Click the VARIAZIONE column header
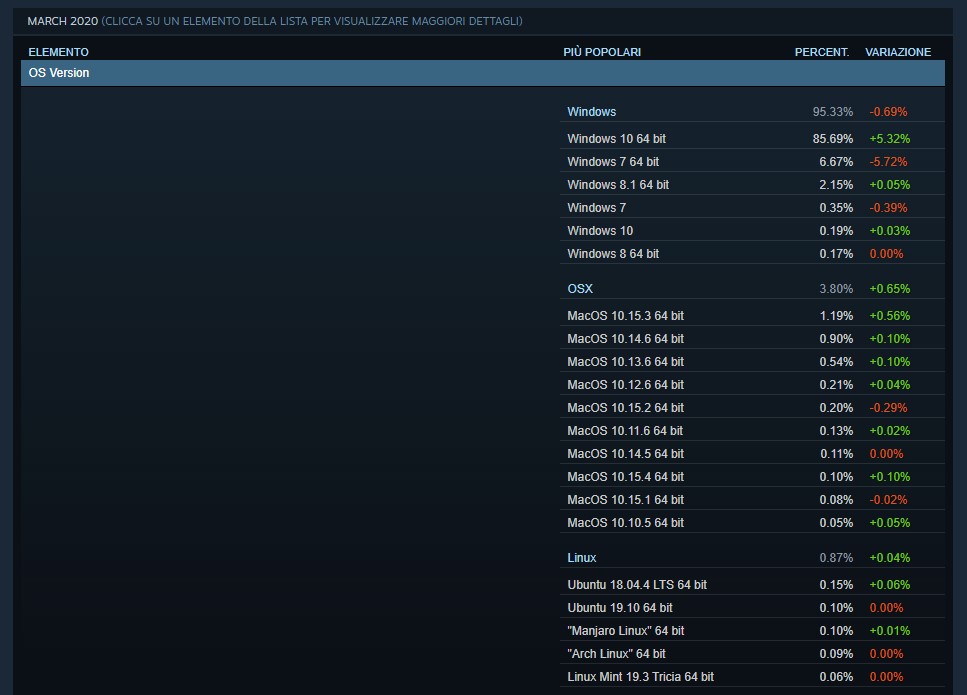Viewport: 967px width, 695px height. tap(898, 52)
